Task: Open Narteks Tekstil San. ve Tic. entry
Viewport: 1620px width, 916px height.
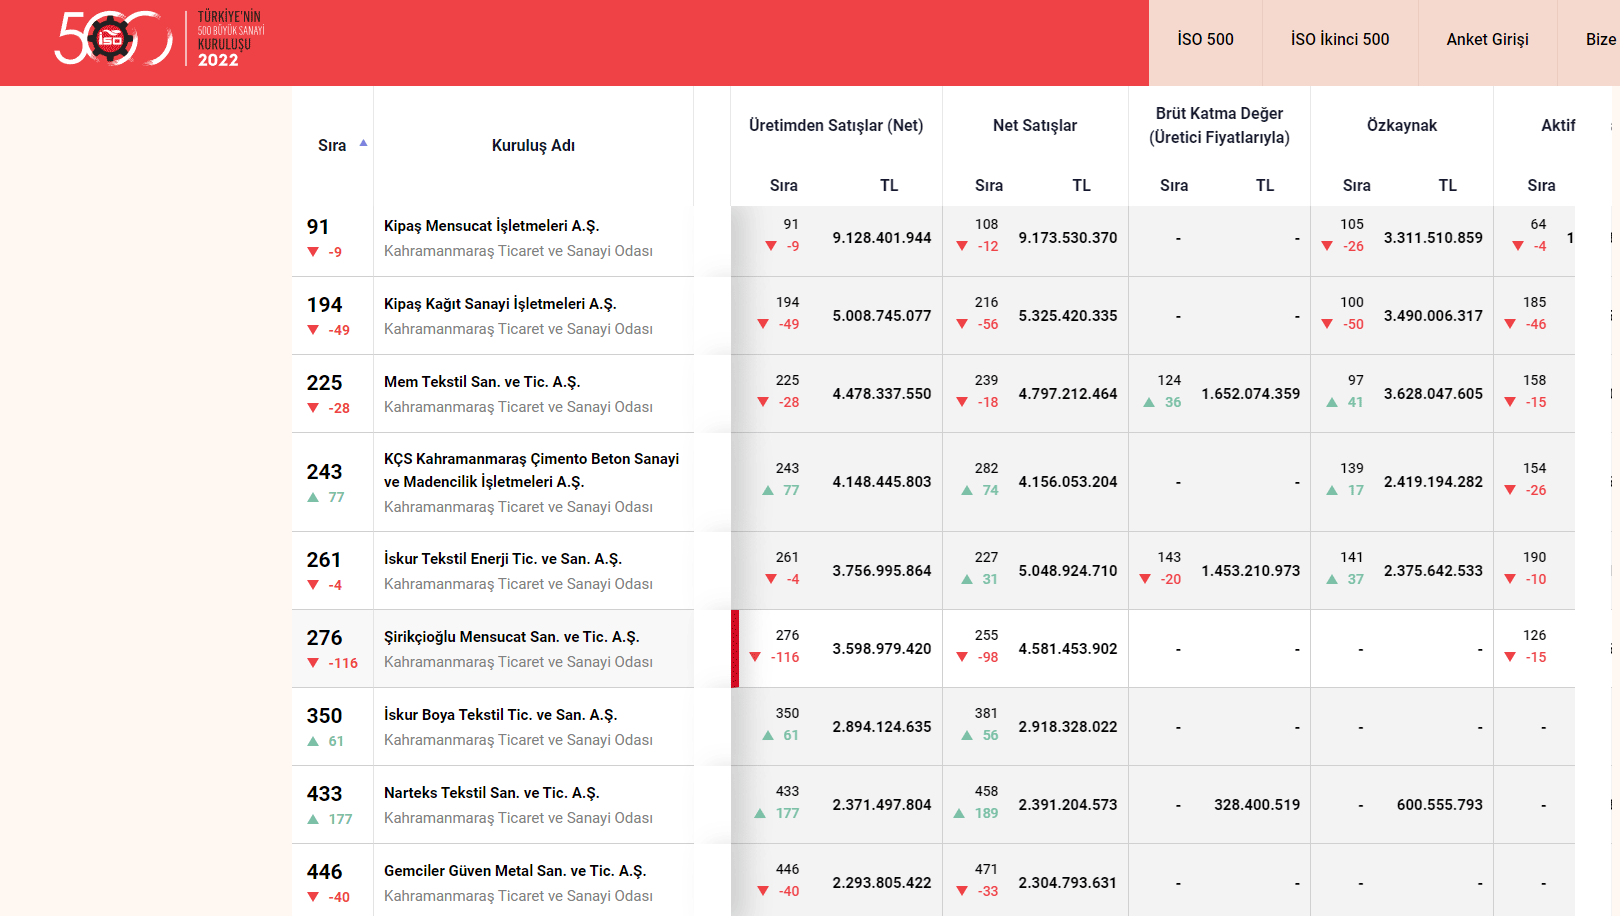Action: (491, 793)
